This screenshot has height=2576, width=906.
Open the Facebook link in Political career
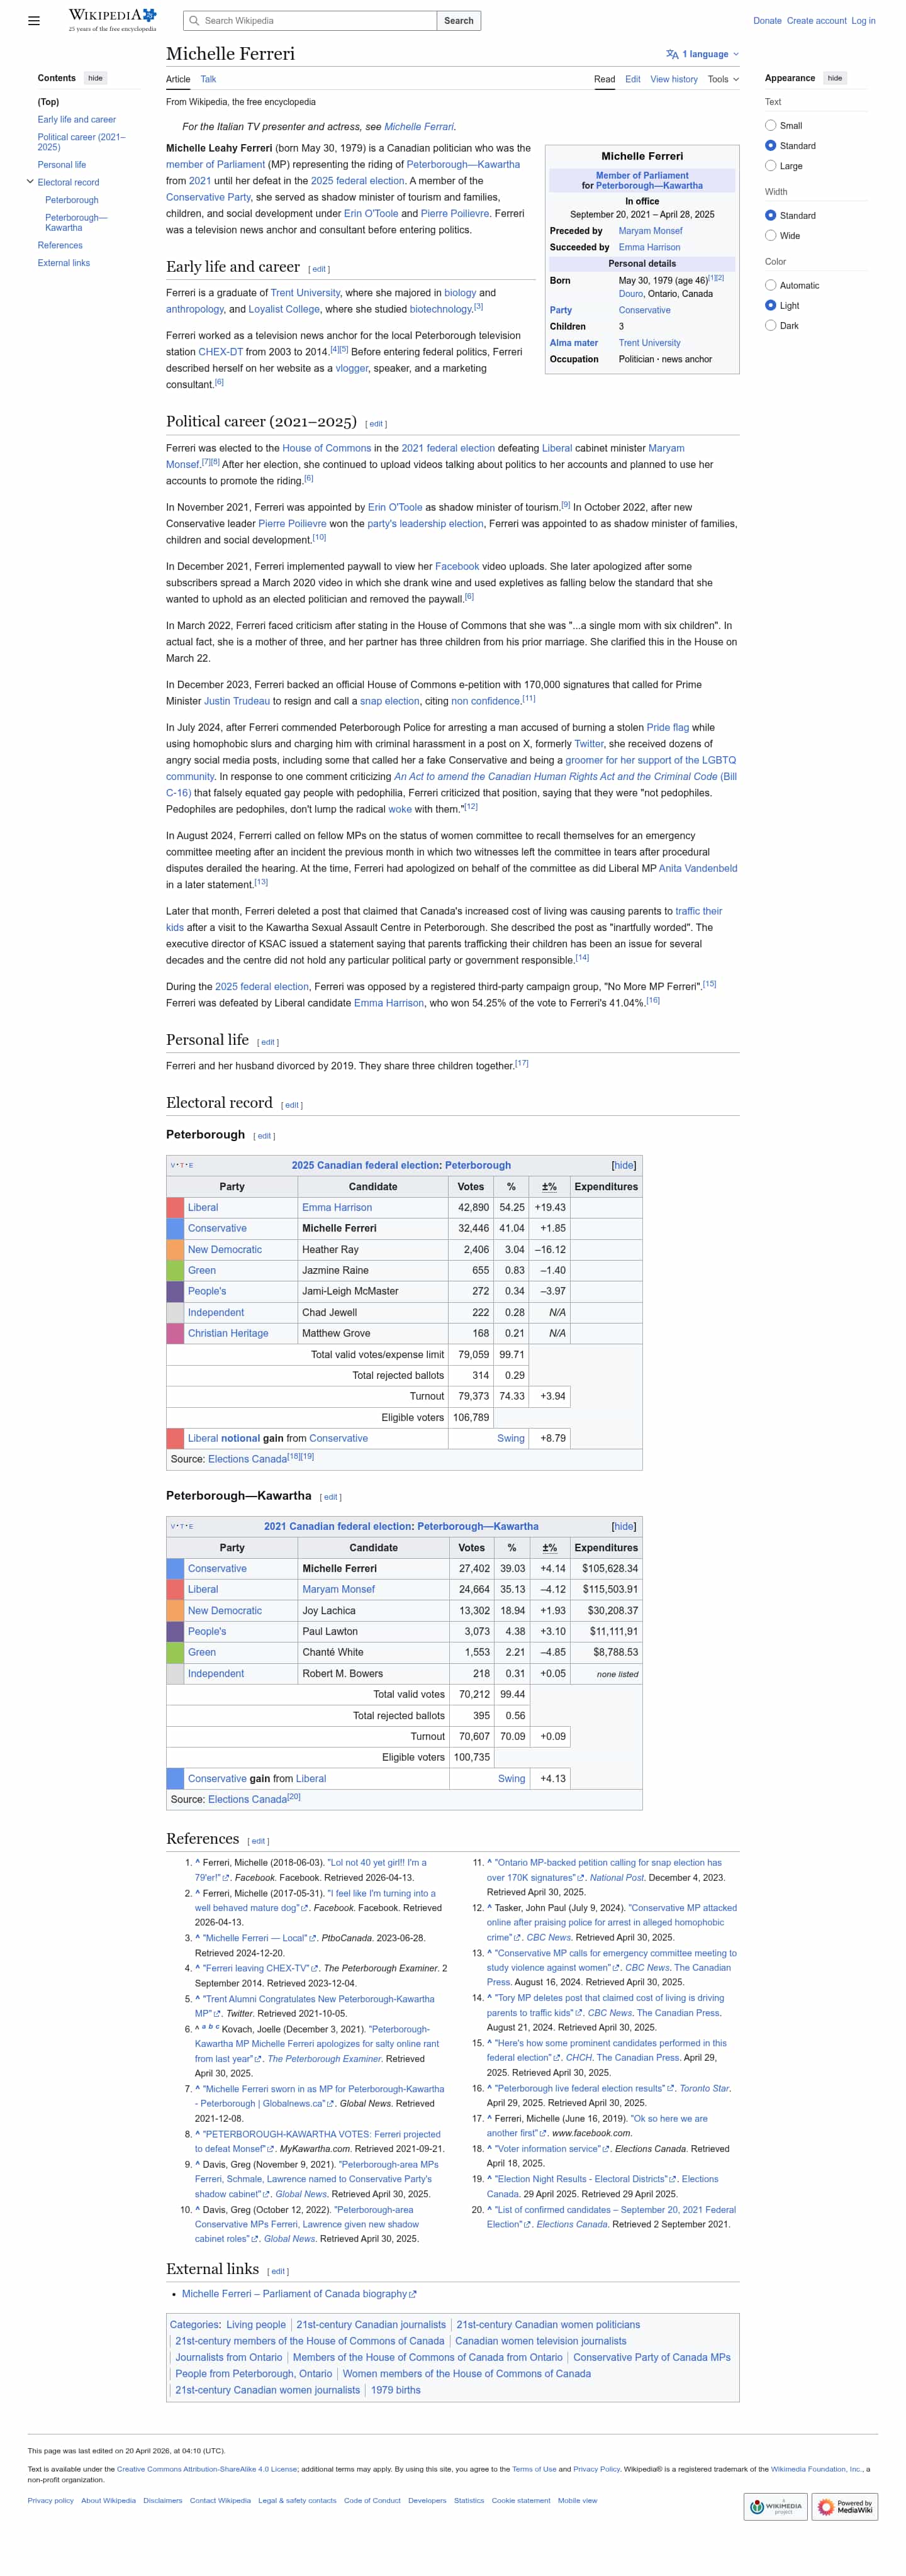(457, 567)
